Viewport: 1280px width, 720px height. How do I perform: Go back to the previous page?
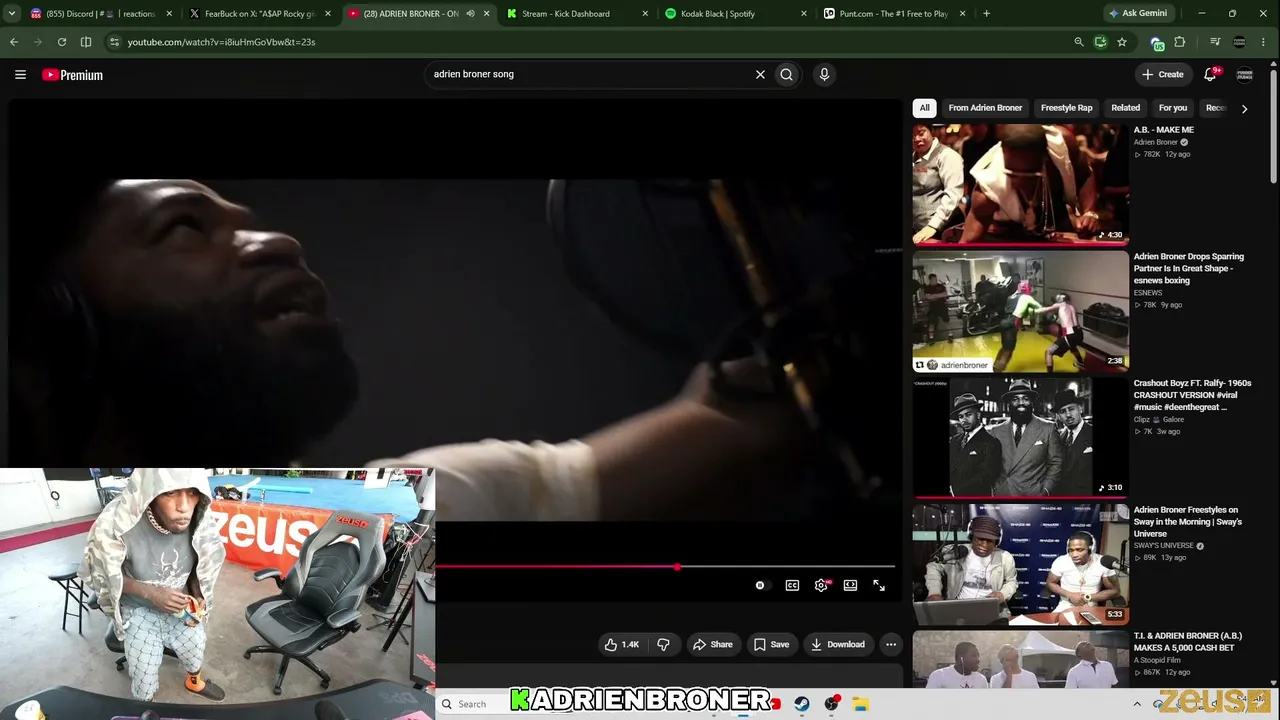(x=14, y=42)
